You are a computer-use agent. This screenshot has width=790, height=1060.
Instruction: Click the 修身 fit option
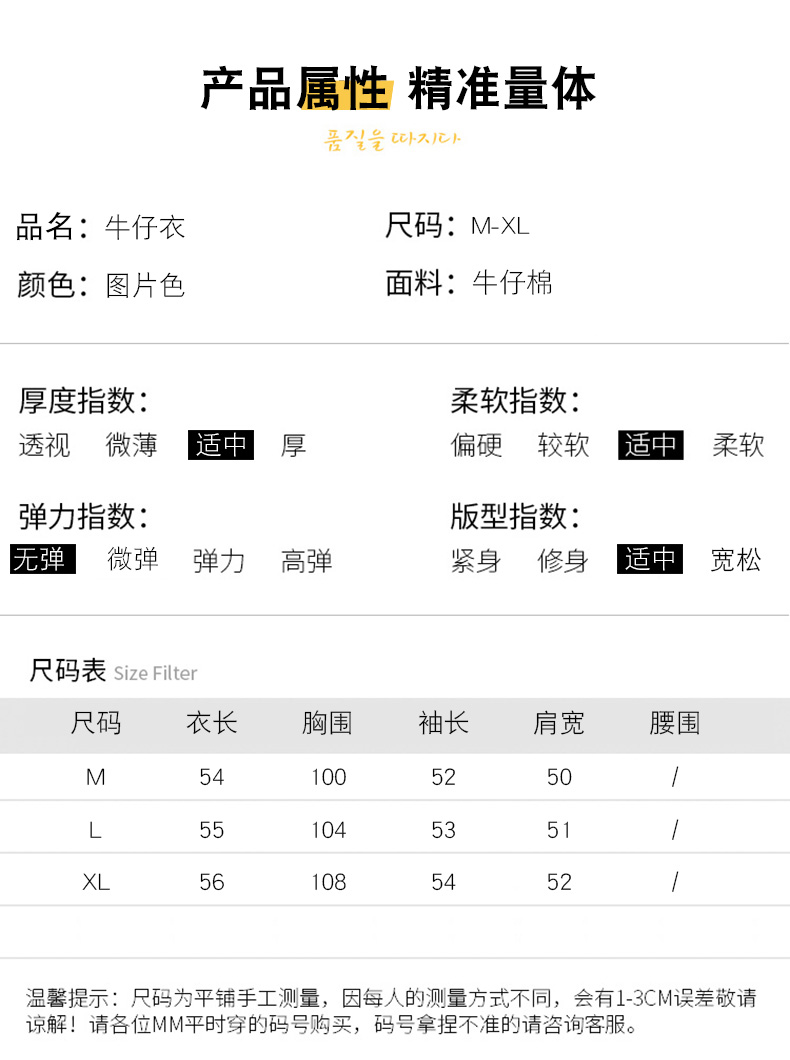[x=563, y=561]
